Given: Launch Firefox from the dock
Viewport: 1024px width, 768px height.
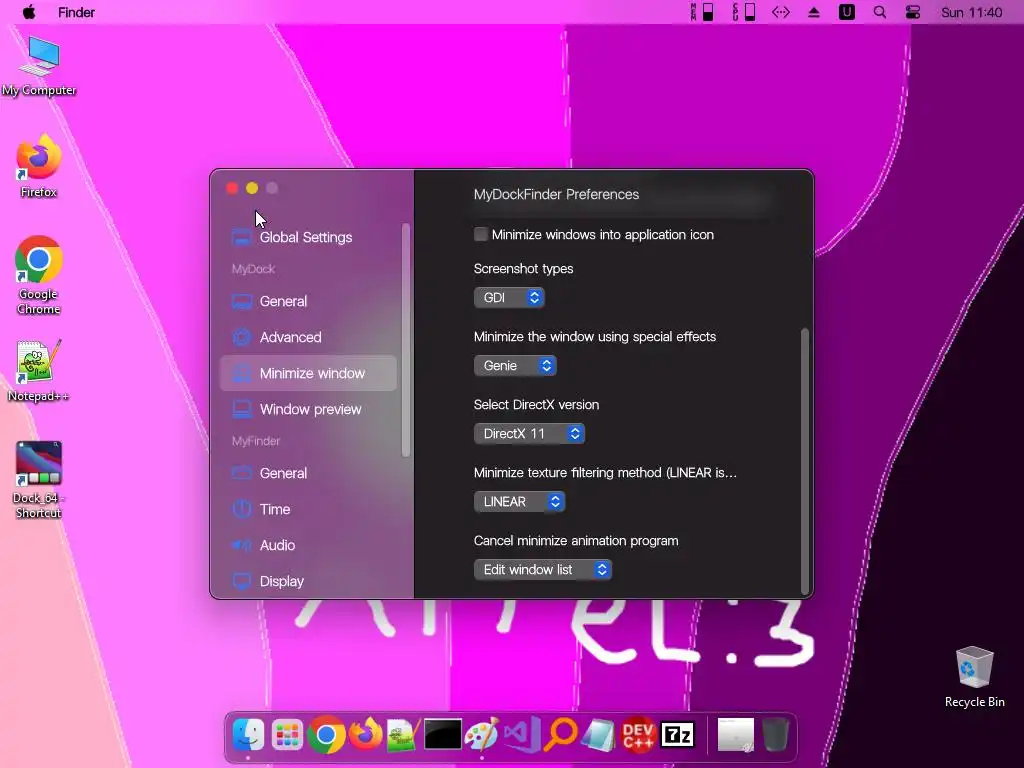Looking at the screenshot, I should (x=366, y=734).
